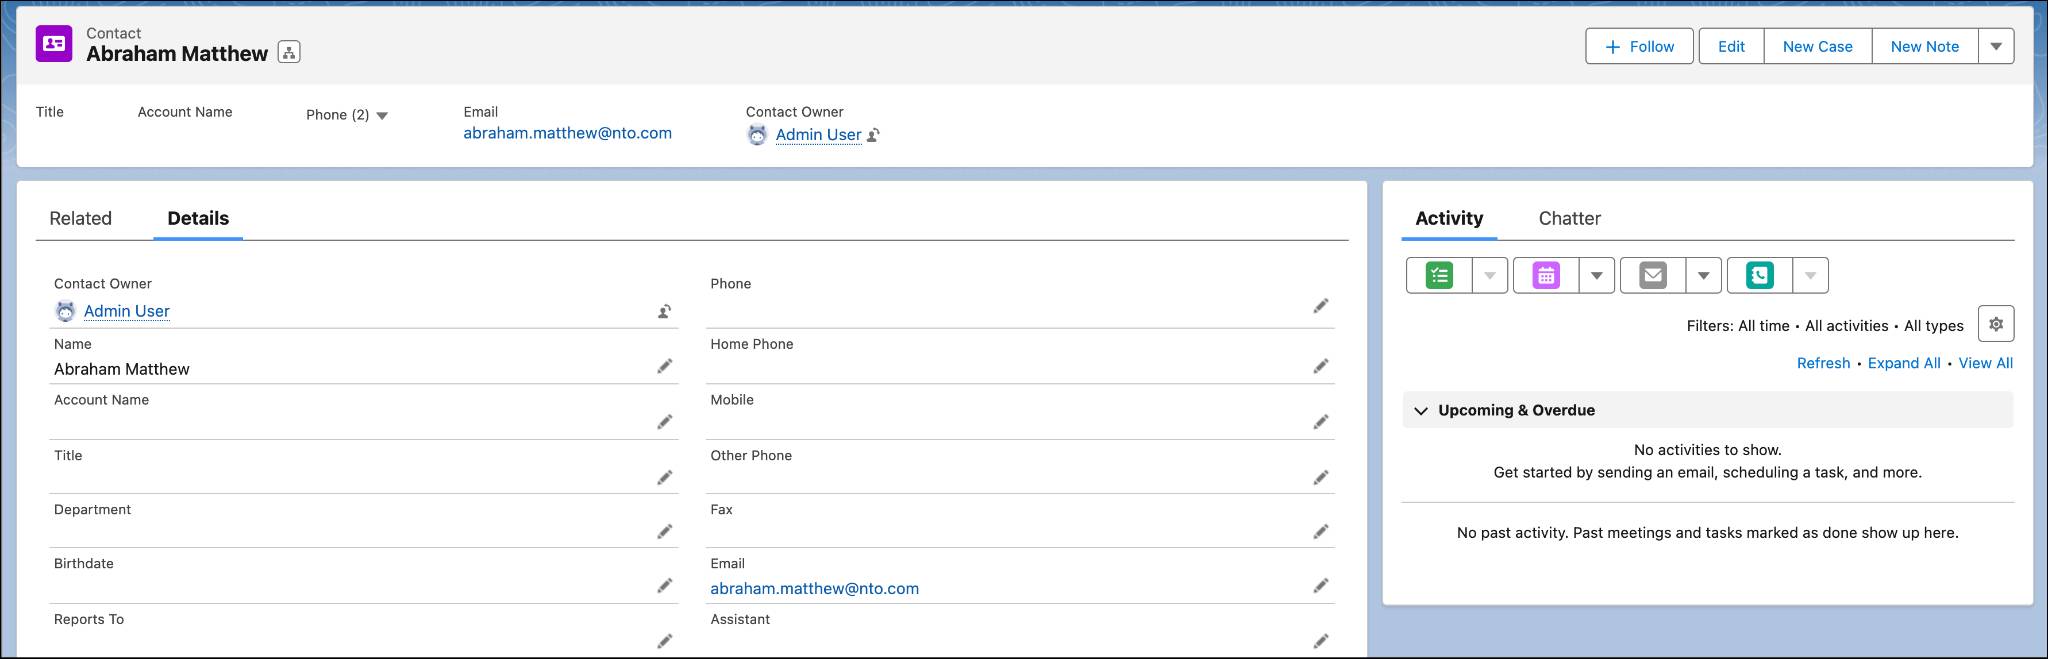Screen dimensions: 2048x659
Task: Switch to the Related tab
Action: [81, 218]
